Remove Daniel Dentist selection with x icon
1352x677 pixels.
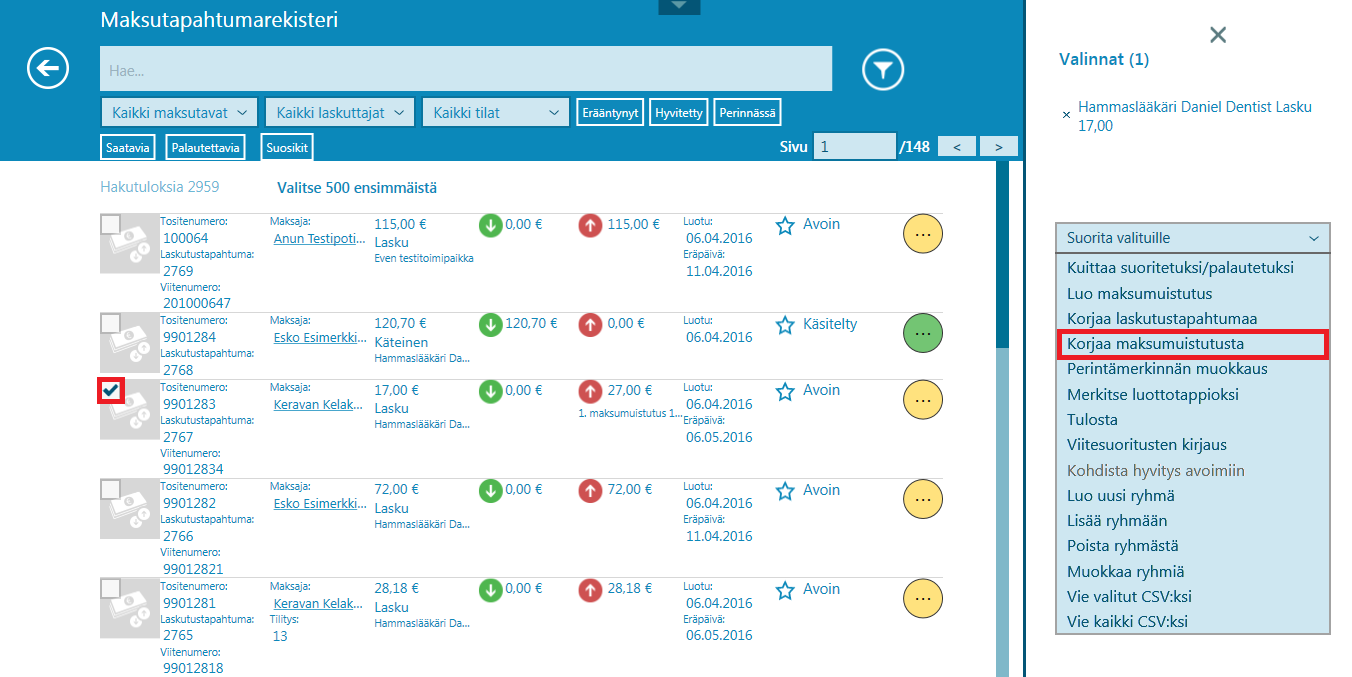point(1066,115)
